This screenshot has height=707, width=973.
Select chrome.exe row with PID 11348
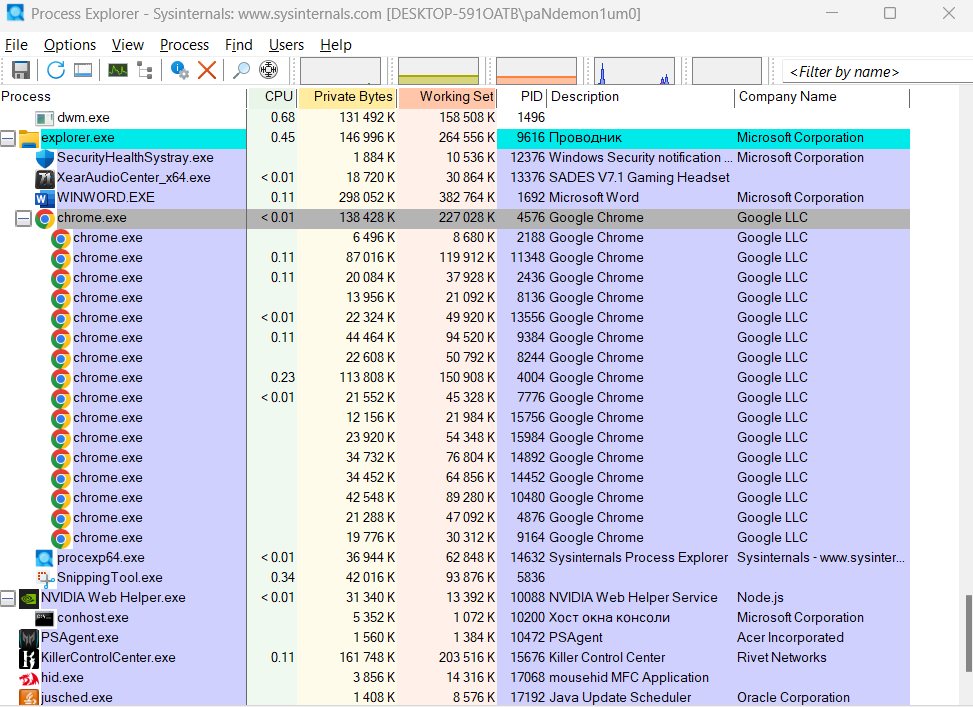[455, 258]
